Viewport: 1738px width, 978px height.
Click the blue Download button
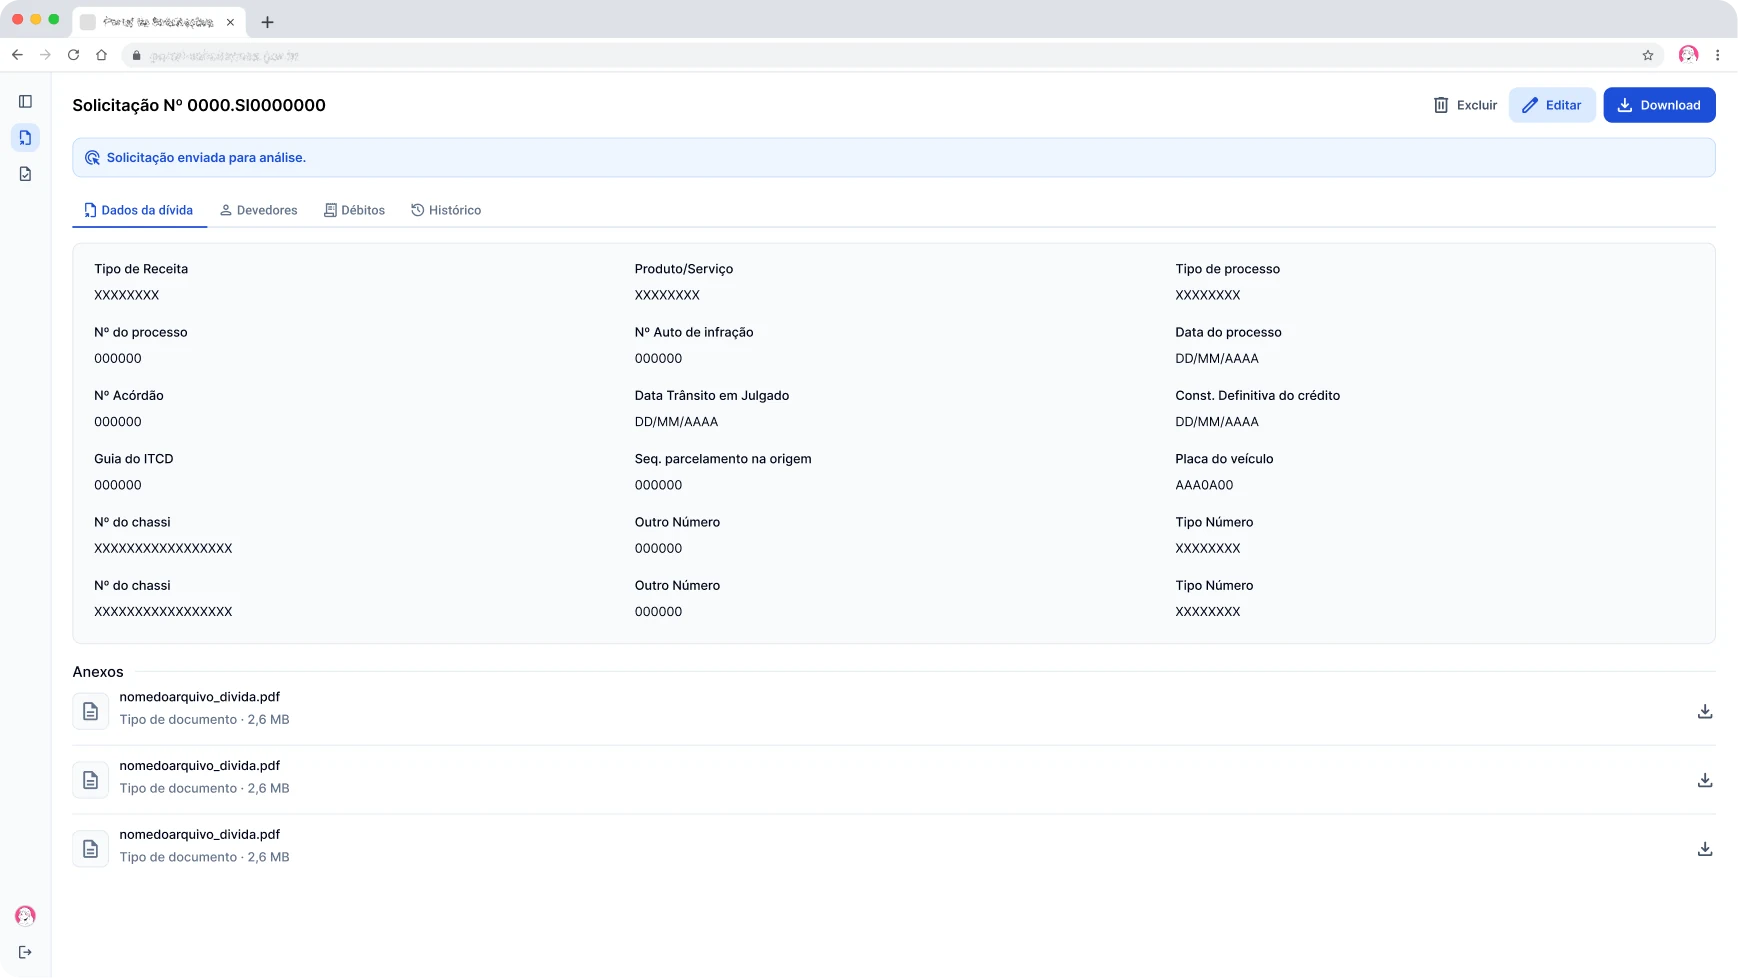[1659, 105]
